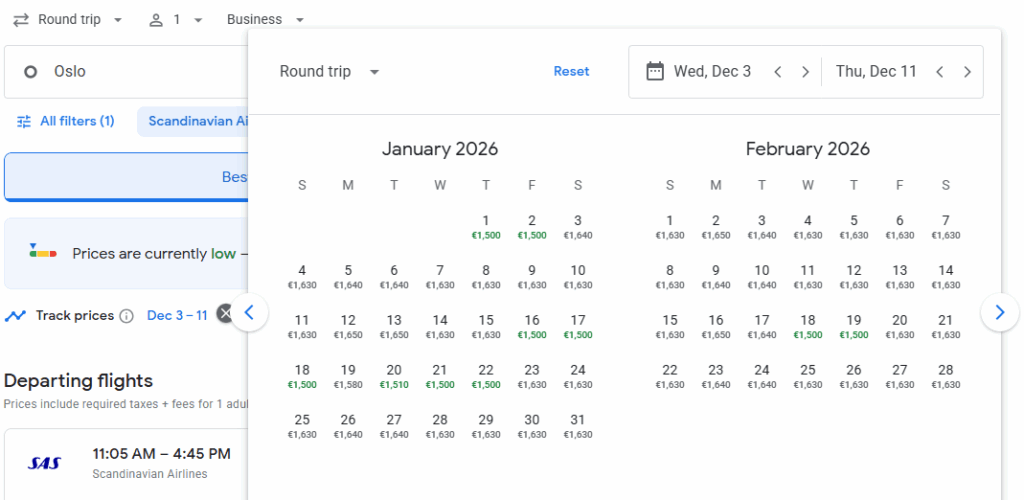Open the Business class dropdown

click(x=265, y=20)
